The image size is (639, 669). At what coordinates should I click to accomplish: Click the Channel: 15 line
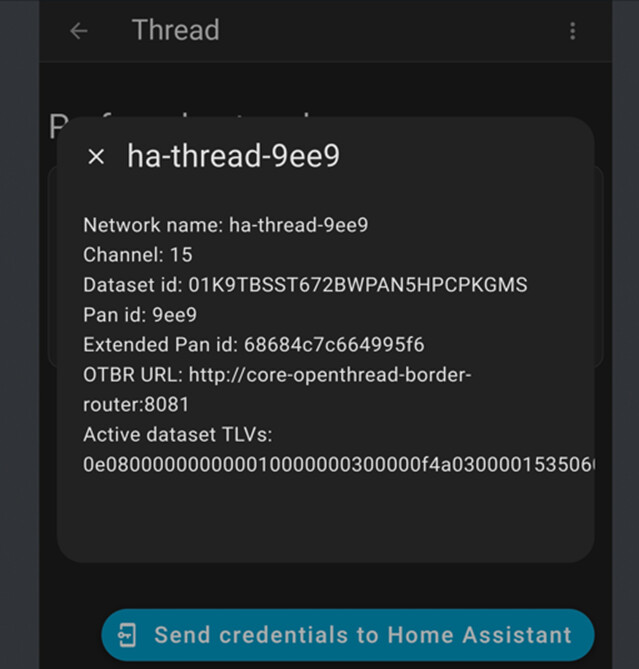click(x=138, y=255)
